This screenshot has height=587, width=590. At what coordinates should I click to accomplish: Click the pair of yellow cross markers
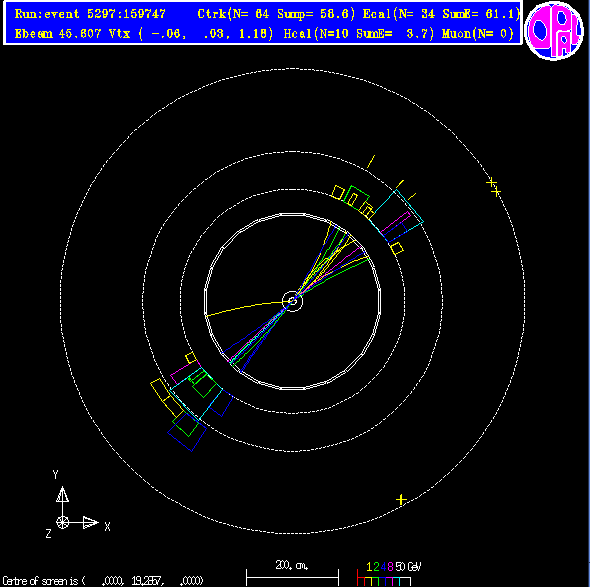click(x=493, y=187)
